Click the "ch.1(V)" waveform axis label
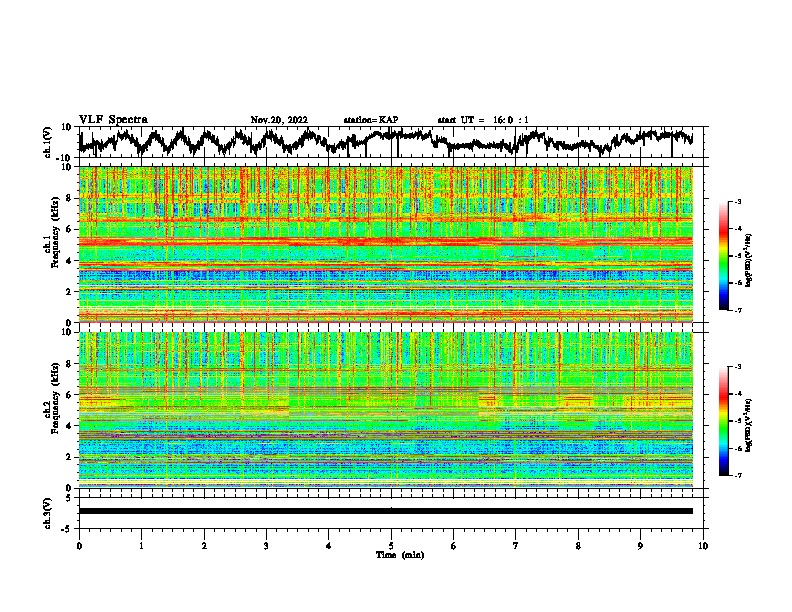792x612 pixels. 48,142
